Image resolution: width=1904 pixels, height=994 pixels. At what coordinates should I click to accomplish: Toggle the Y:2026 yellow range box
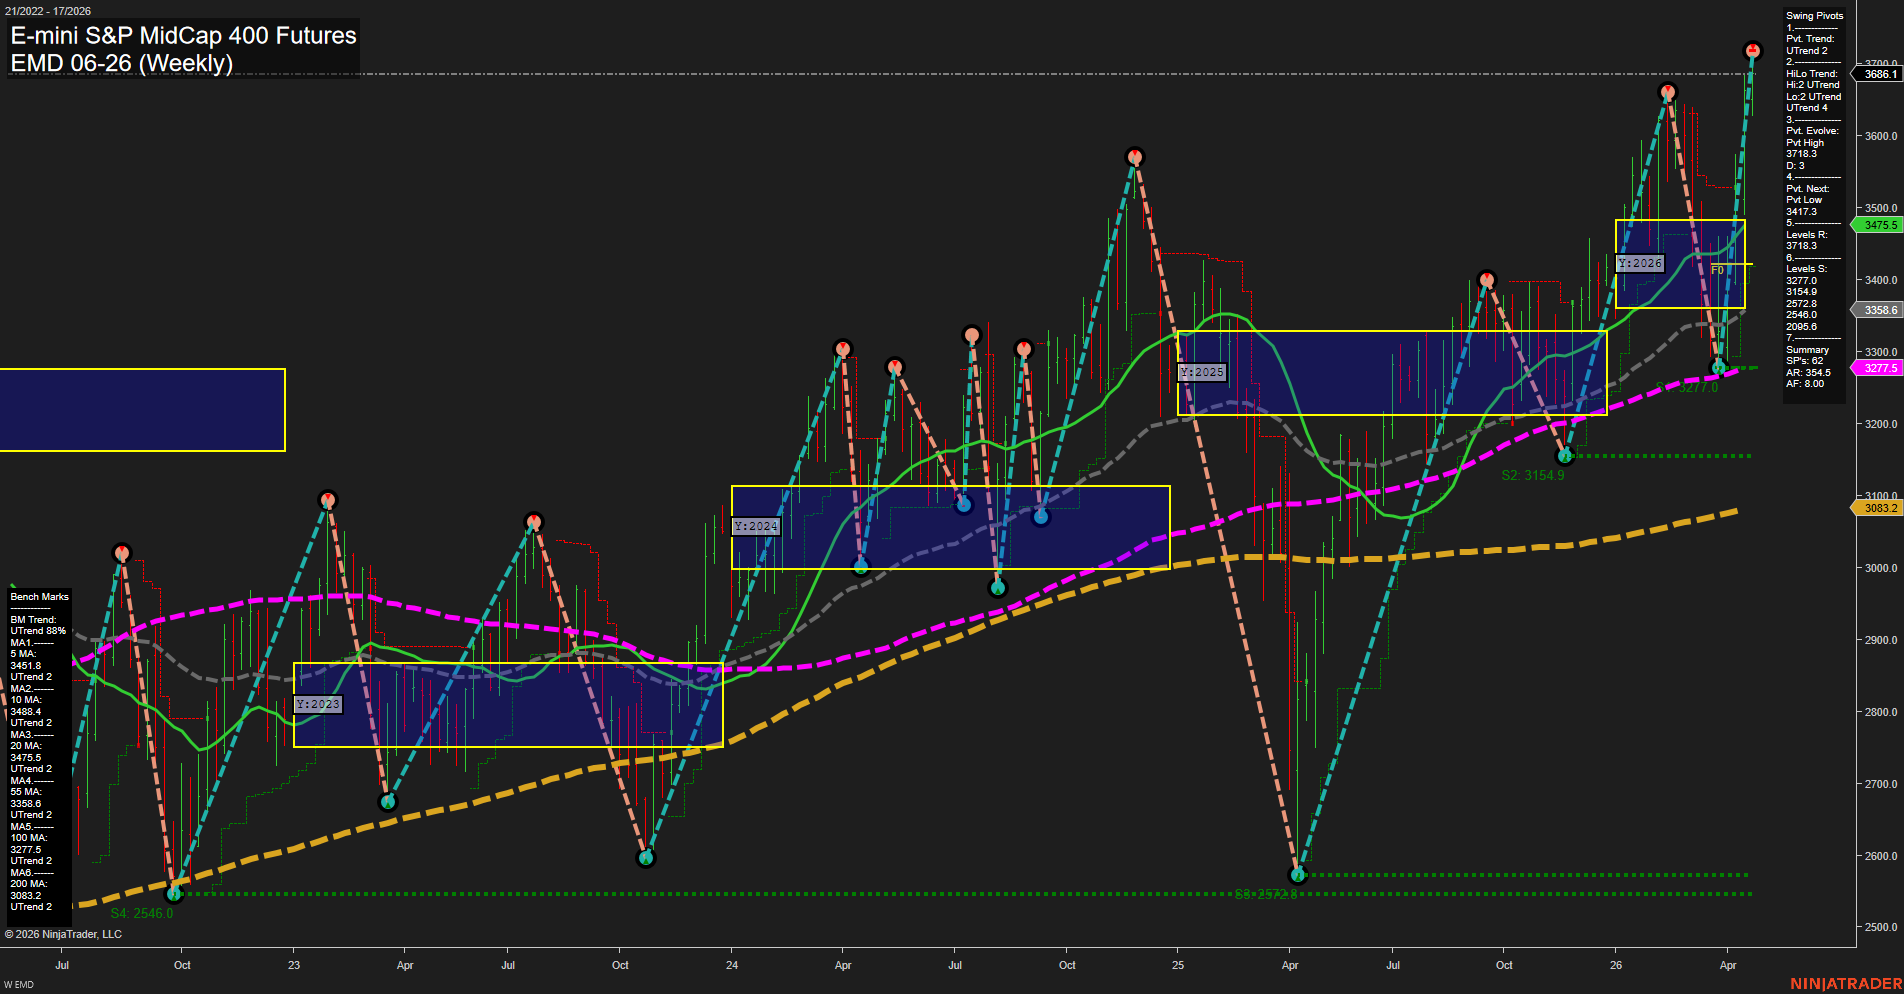tap(1639, 263)
